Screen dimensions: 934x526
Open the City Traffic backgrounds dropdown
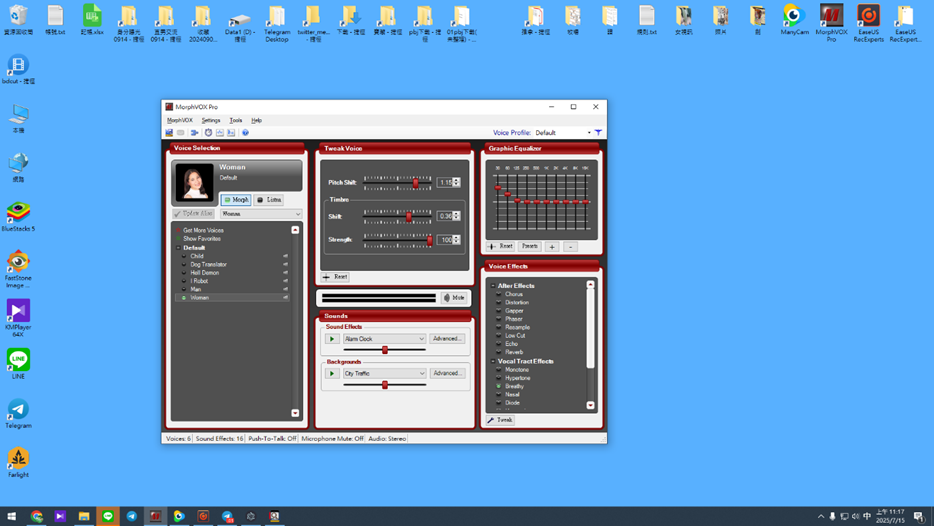384,374
